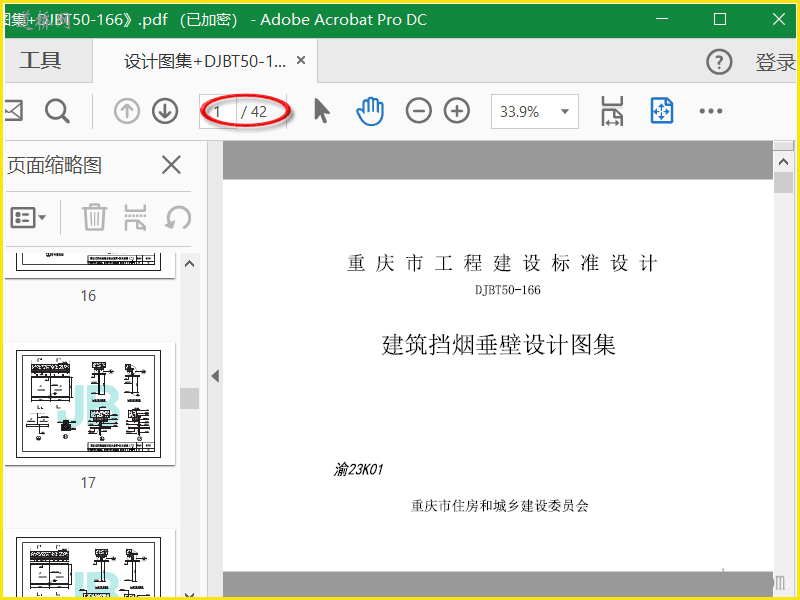Click the delete pages trash icon
800x600 pixels.
click(94, 217)
